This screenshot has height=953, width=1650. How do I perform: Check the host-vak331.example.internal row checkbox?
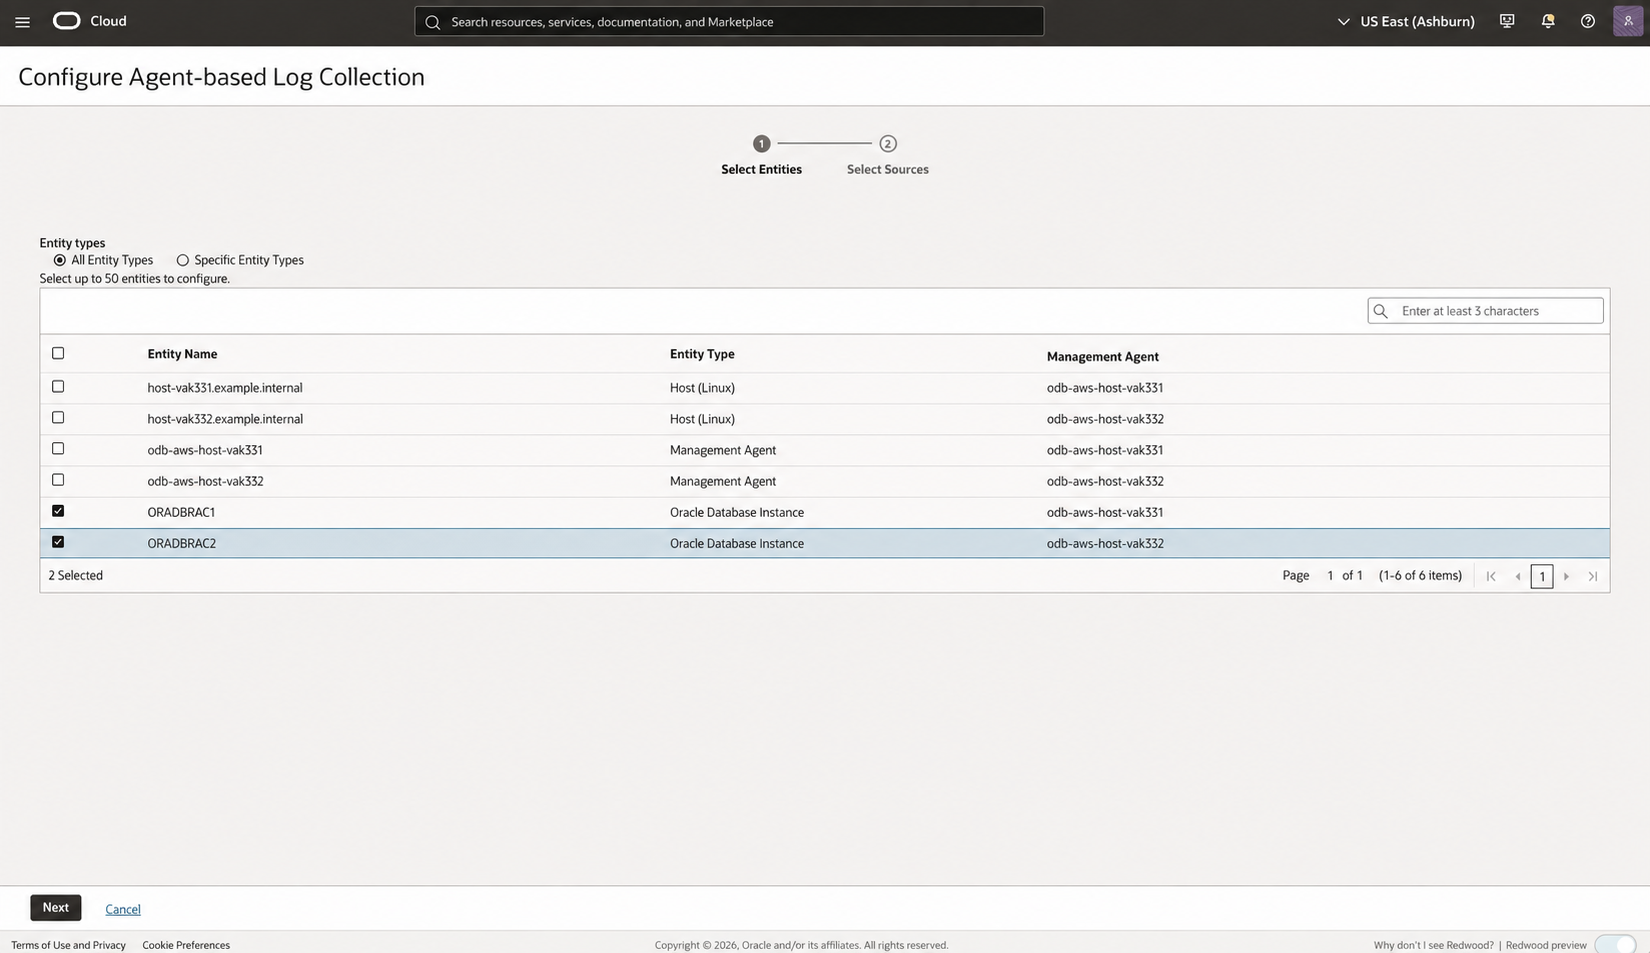tap(58, 386)
